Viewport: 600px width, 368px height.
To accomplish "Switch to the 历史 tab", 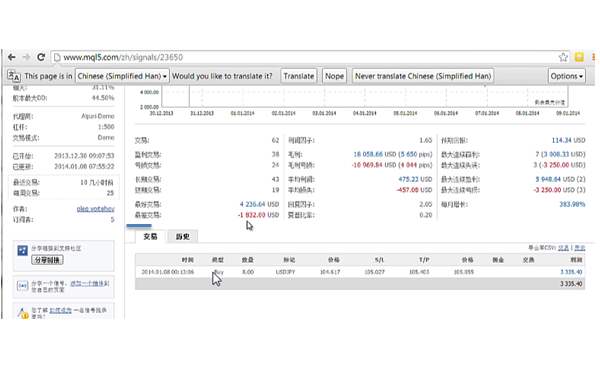I will [183, 237].
